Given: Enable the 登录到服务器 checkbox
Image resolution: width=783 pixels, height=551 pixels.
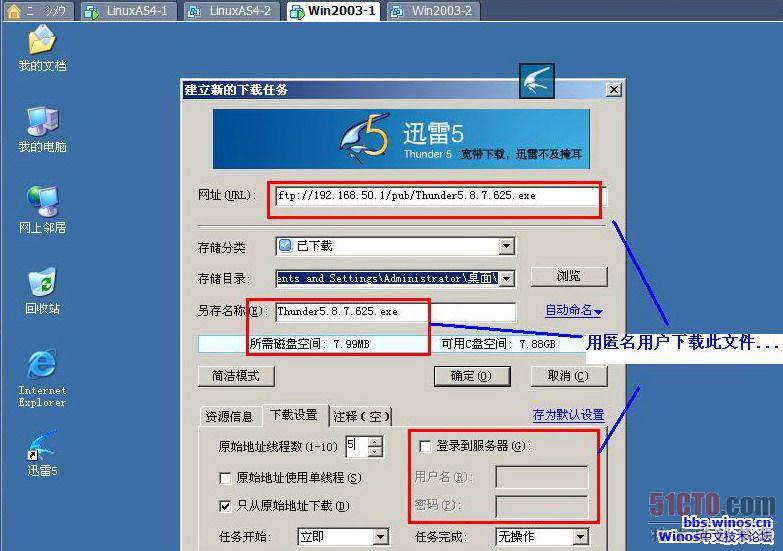Looking at the screenshot, I should point(425,446).
